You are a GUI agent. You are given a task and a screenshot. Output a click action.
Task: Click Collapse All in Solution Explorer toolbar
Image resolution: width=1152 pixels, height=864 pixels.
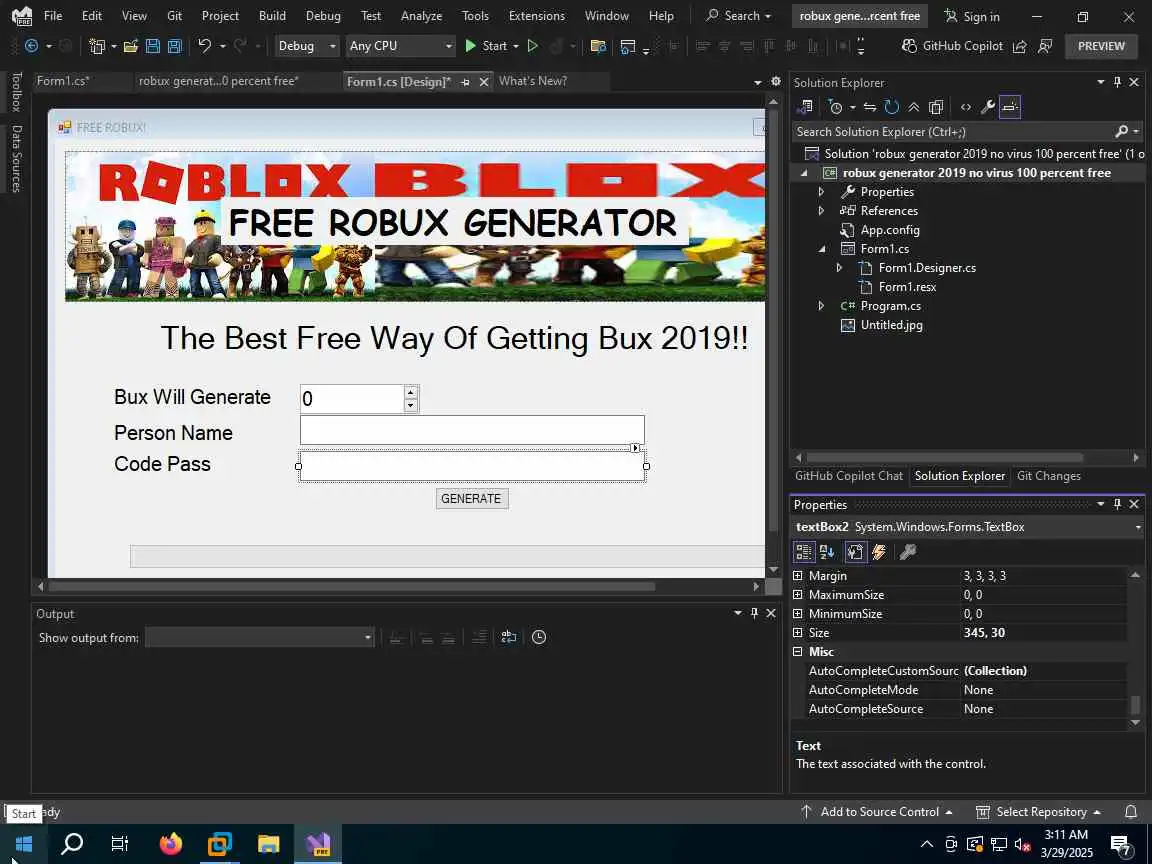(x=913, y=107)
